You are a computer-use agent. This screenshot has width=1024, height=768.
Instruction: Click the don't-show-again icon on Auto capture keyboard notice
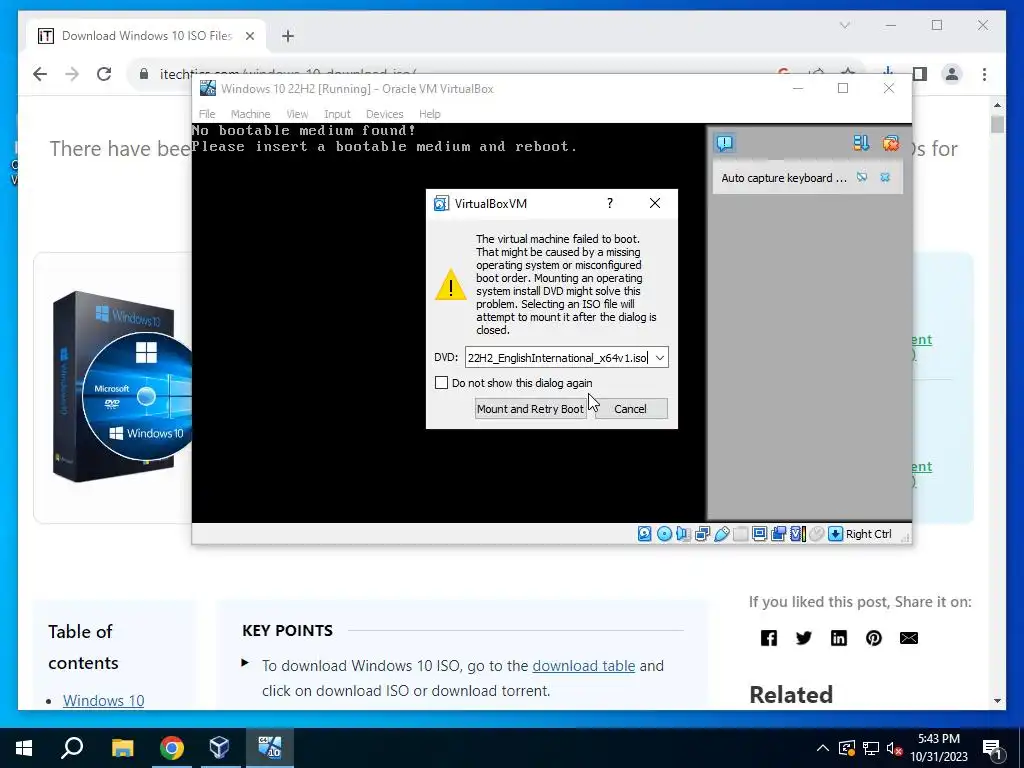(862, 177)
